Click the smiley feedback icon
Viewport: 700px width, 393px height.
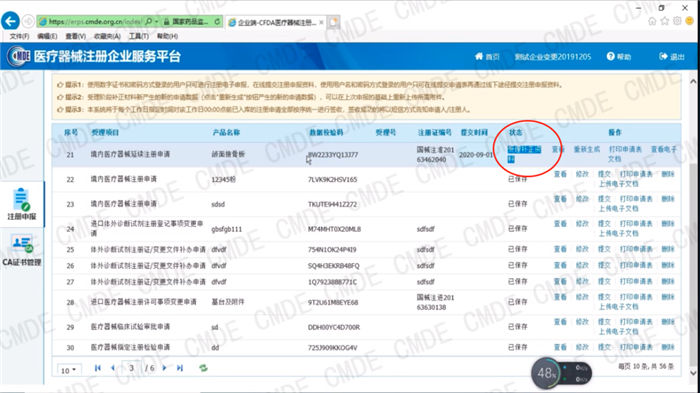click(690, 21)
